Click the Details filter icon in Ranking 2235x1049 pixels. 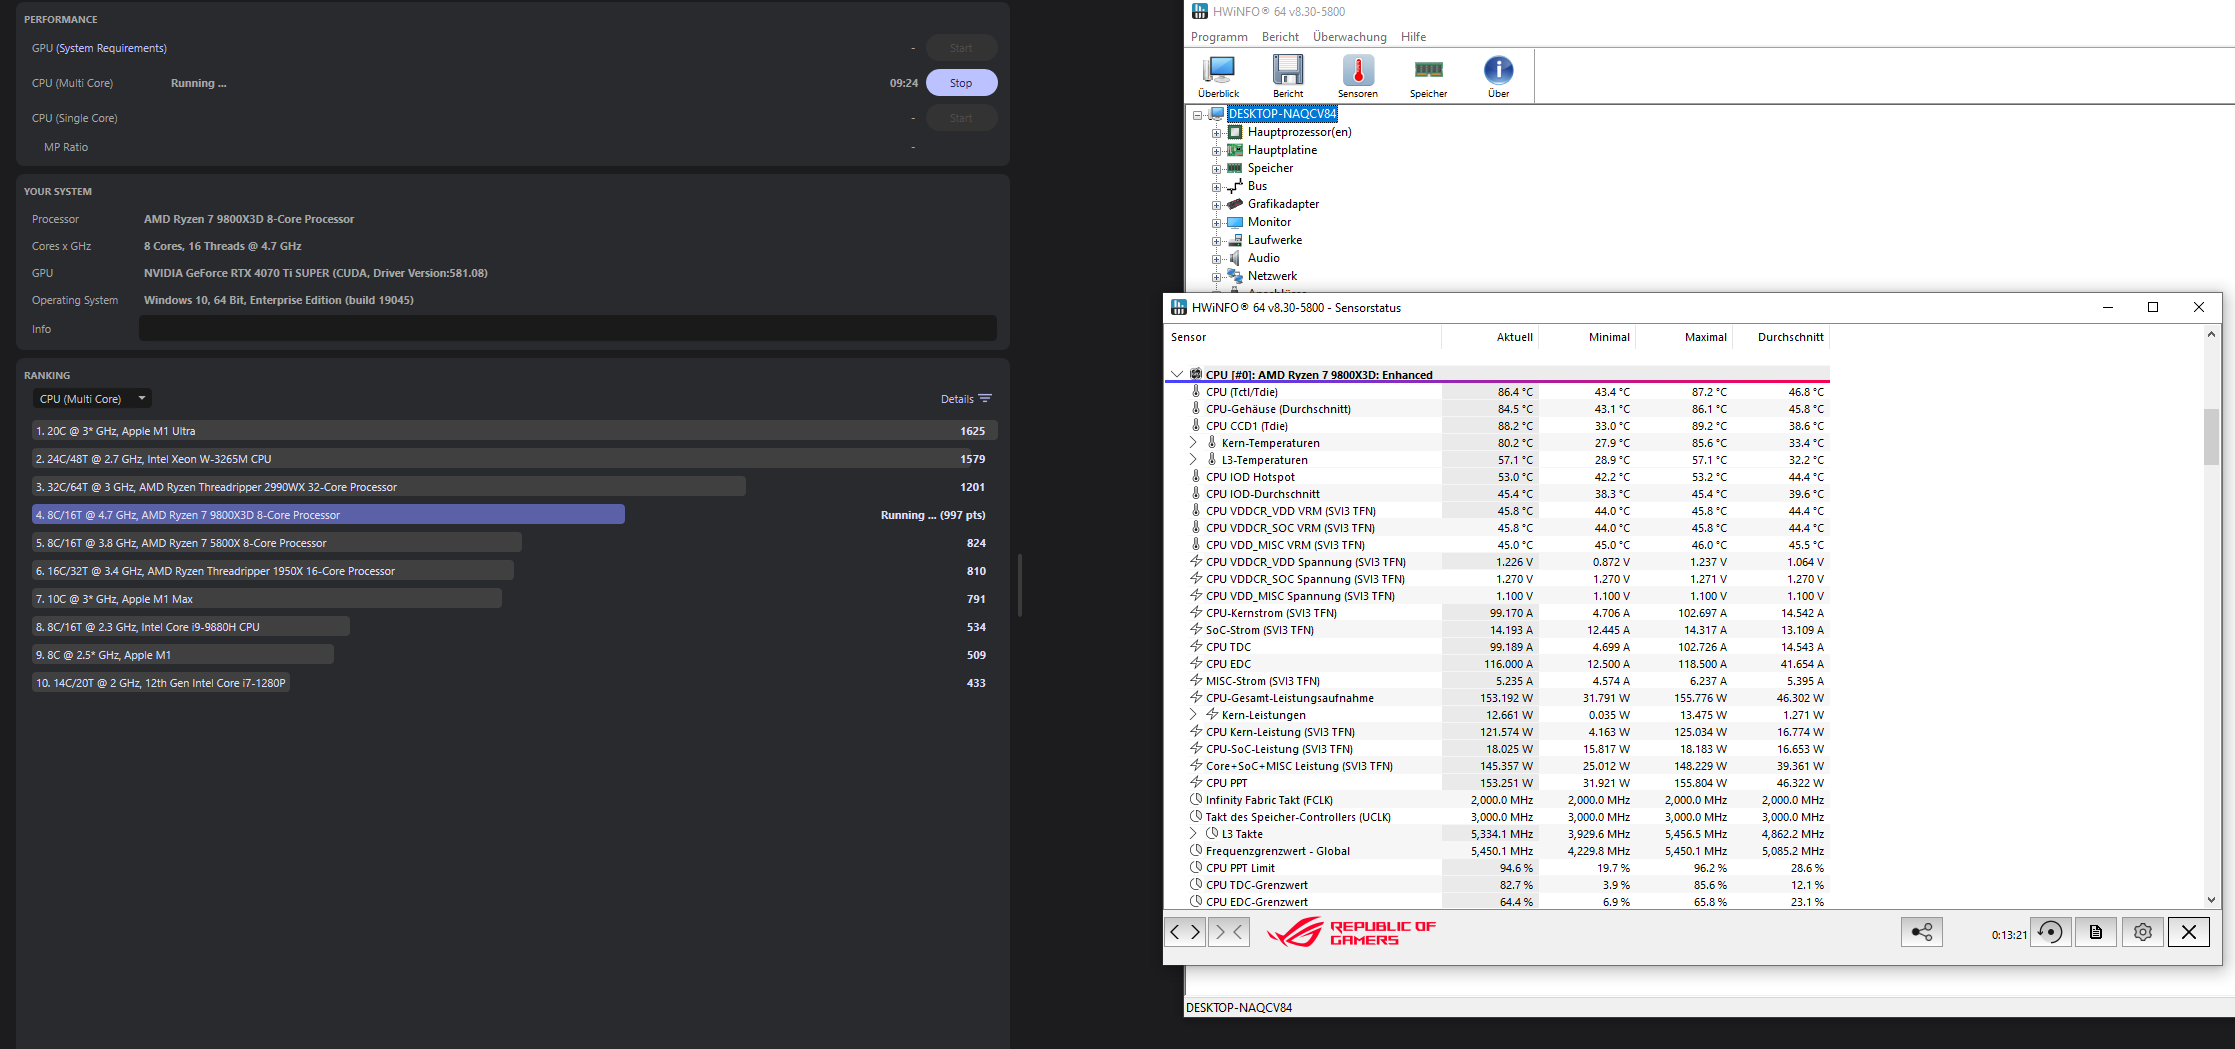[985, 399]
